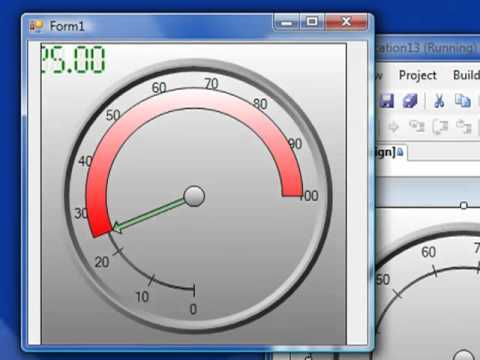The image size is (480, 360).
Task: Click the lock icon on the Design tab
Action: tap(400, 152)
